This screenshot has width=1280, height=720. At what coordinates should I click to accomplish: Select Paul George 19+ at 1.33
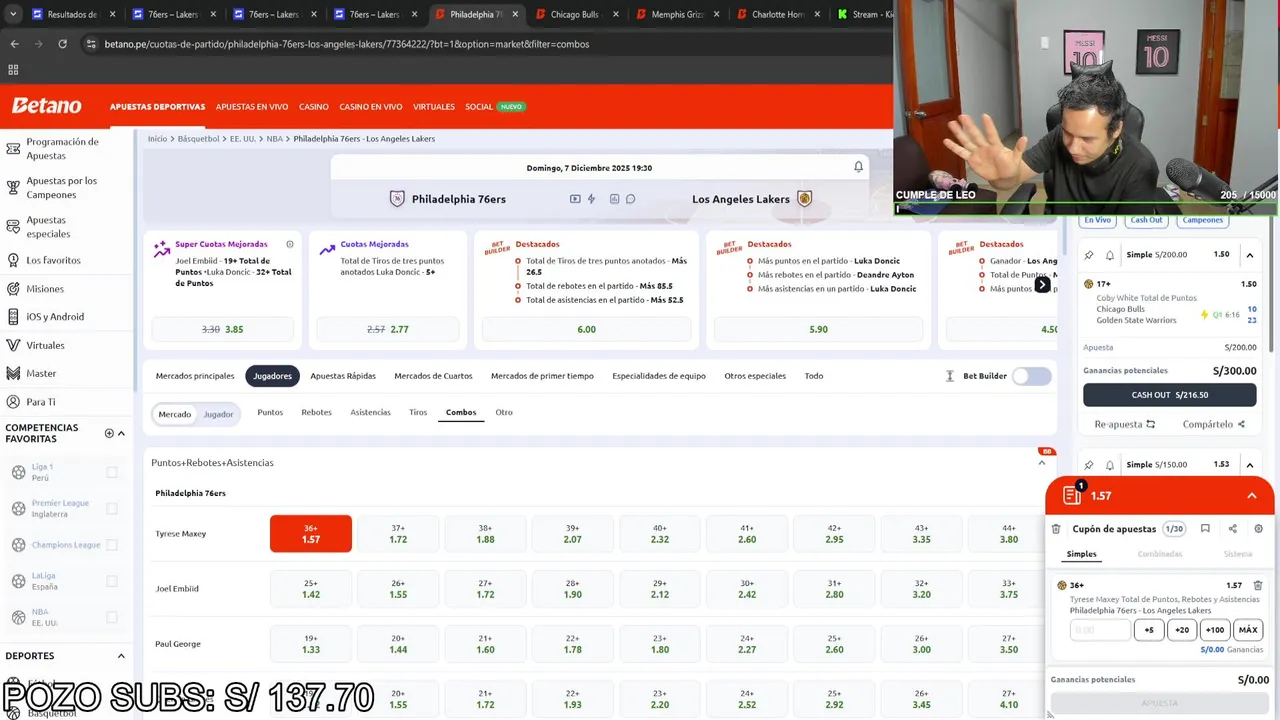(311, 644)
